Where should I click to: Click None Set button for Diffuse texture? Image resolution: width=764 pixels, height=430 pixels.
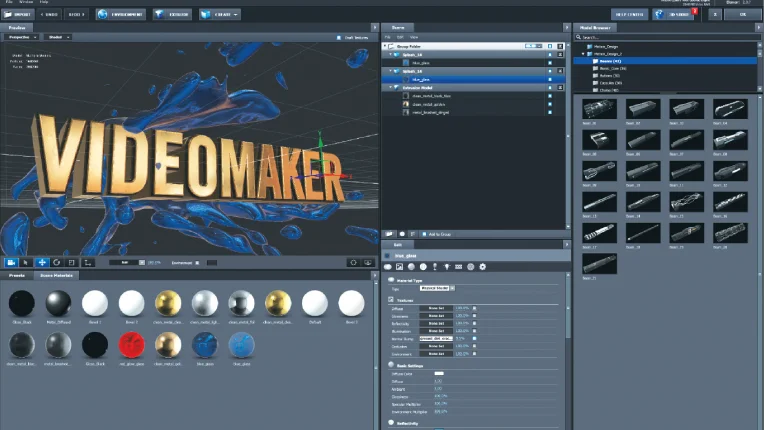click(x=436, y=308)
